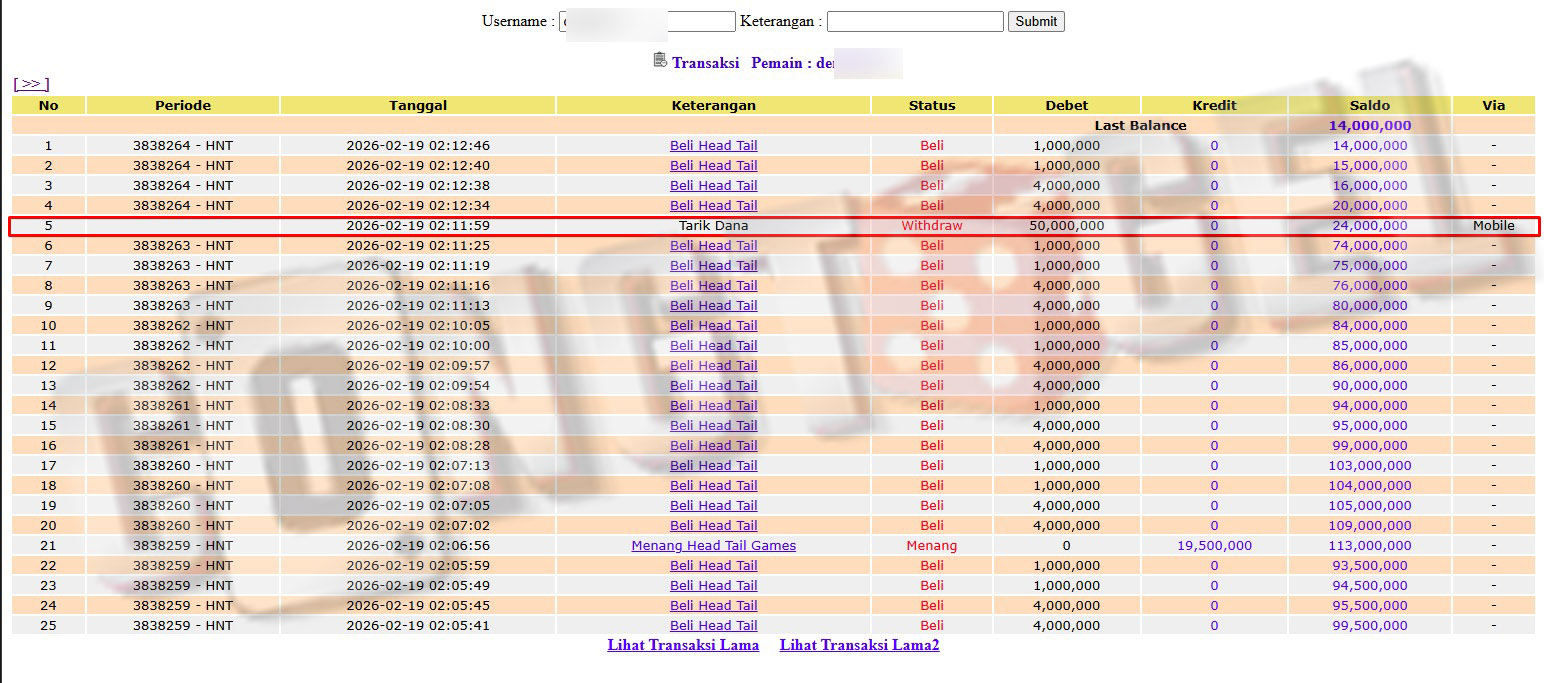Screen dimensions: 1544x683
Task: Click the 113,000,000 saldo value
Action: tap(1370, 545)
